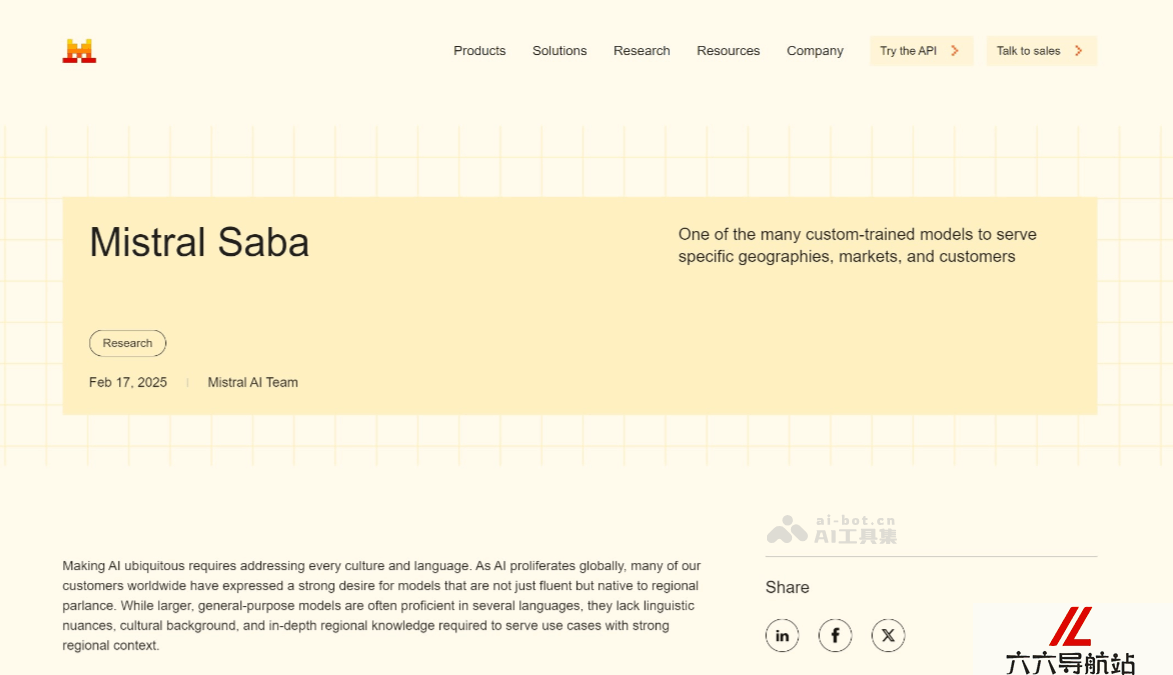
Task: Share the article on X
Action: (x=888, y=635)
